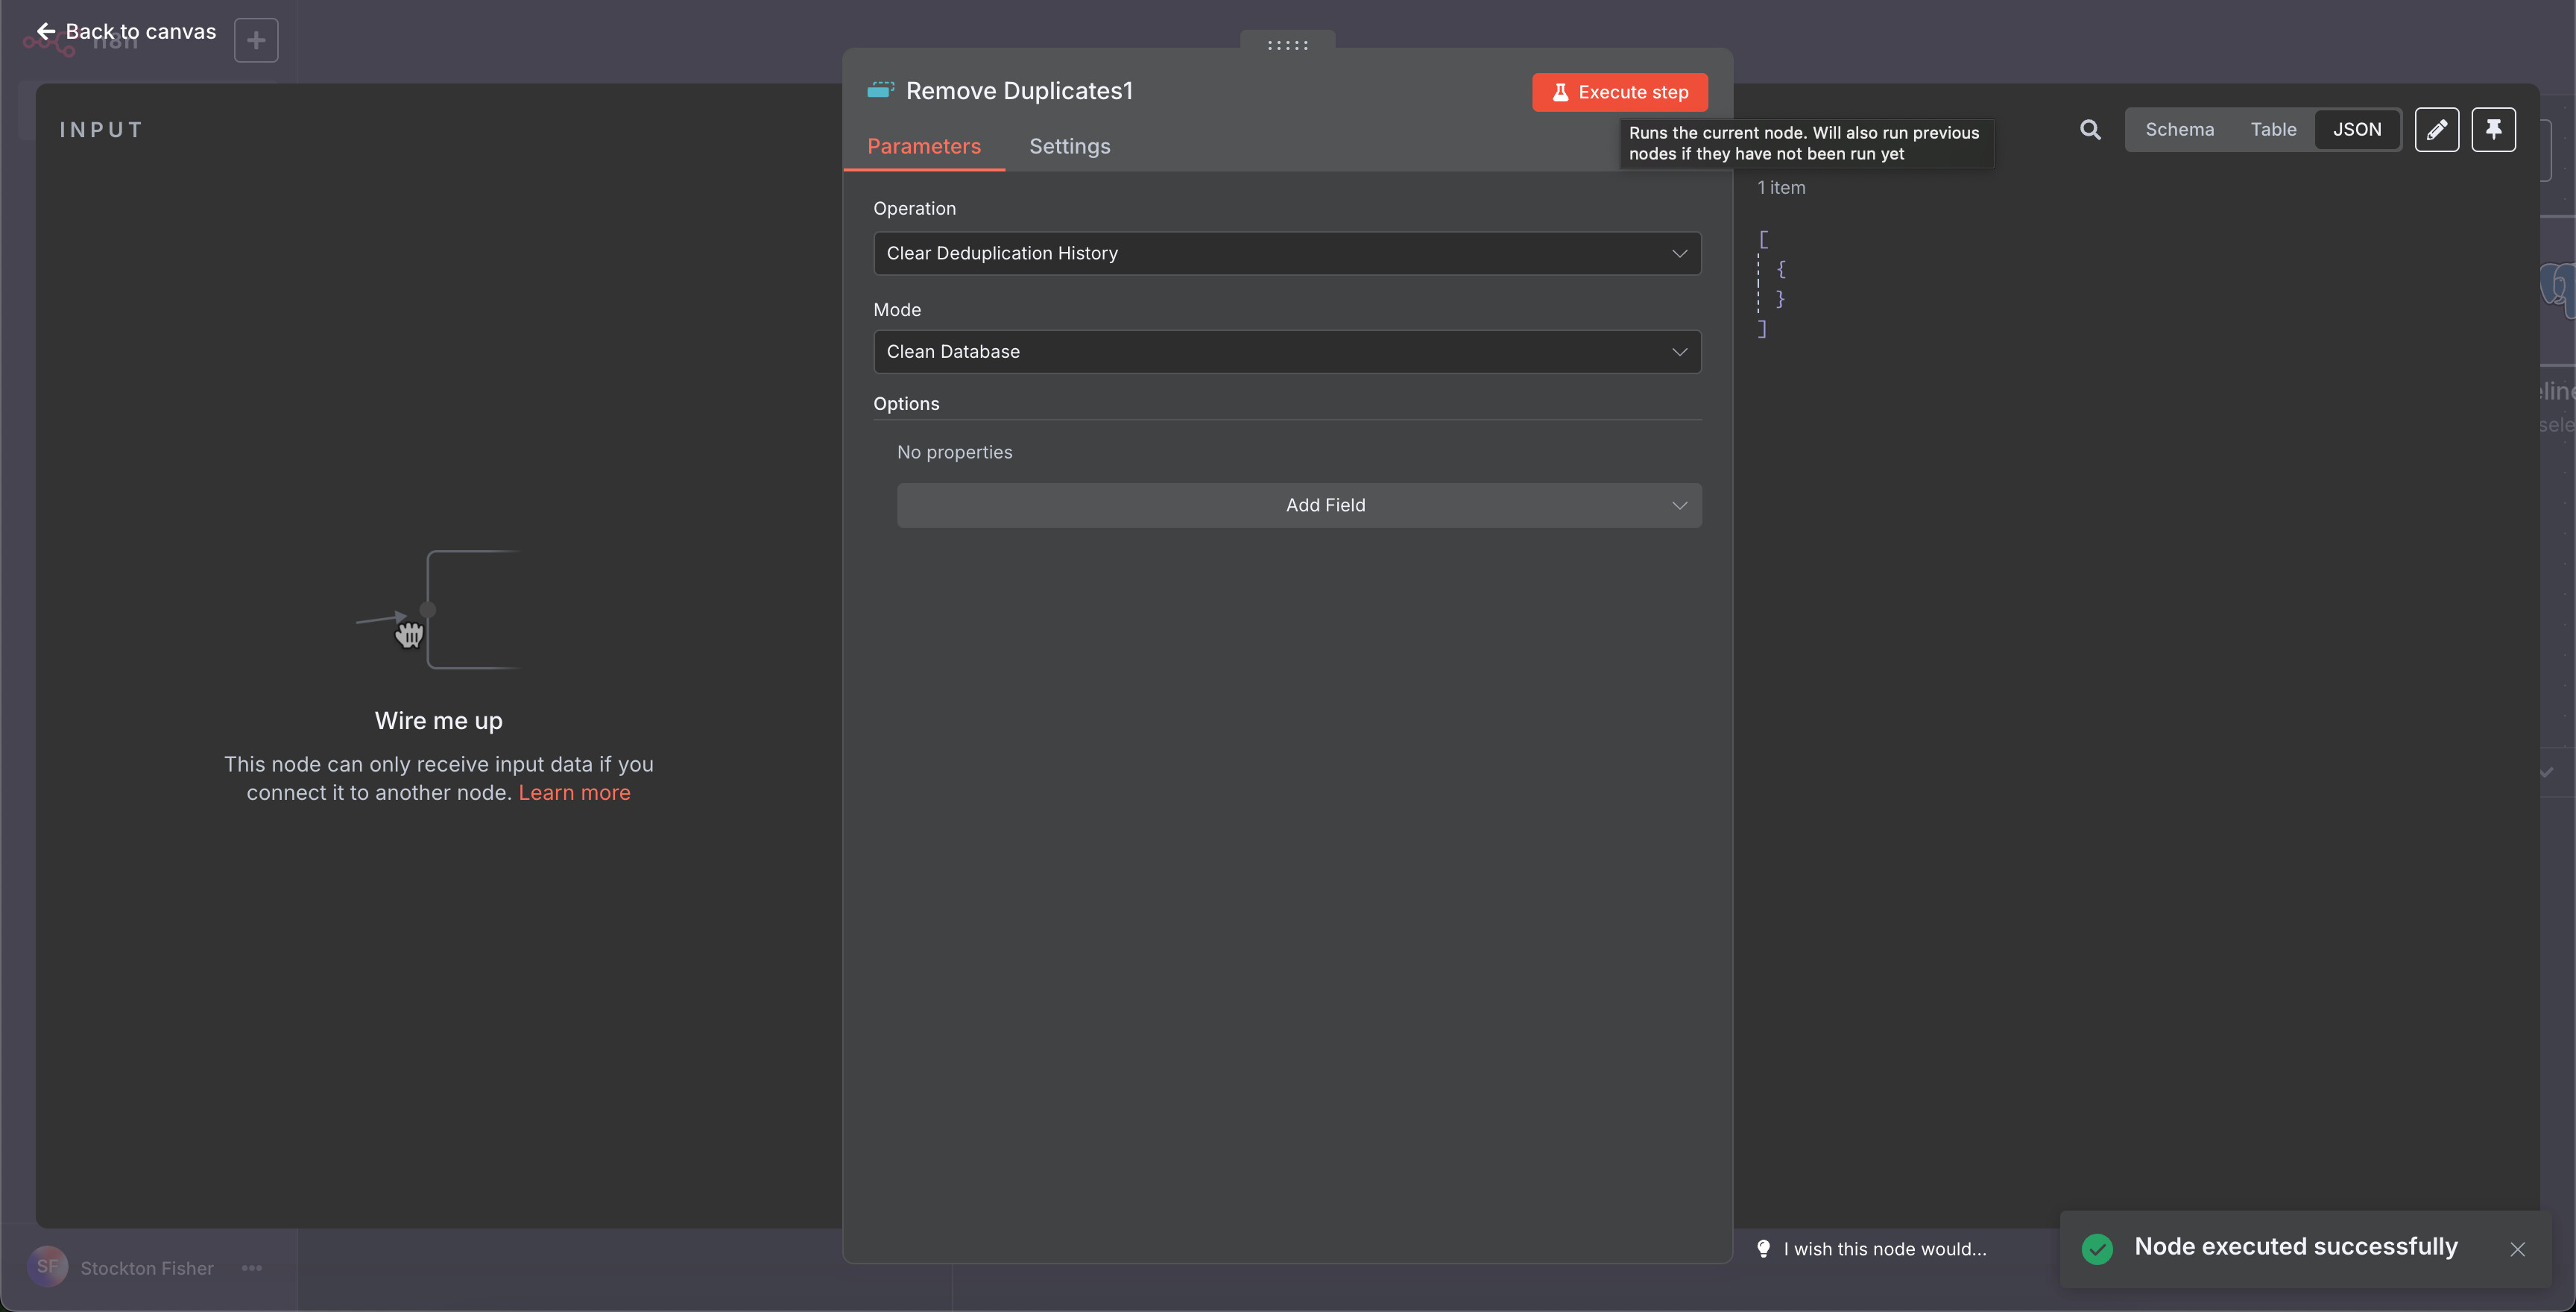
Task: Click the lightbulb feedback icon
Action: pos(1764,1249)
